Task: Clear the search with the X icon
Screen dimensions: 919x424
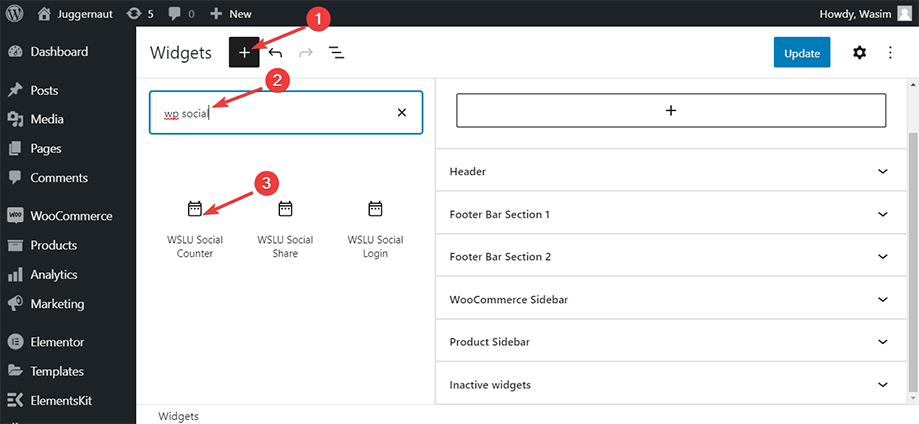Action: coord(402,113)
